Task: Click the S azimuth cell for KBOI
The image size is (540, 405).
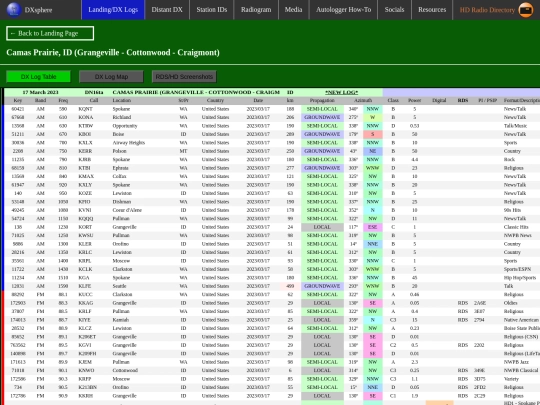Action: point(373,134)
